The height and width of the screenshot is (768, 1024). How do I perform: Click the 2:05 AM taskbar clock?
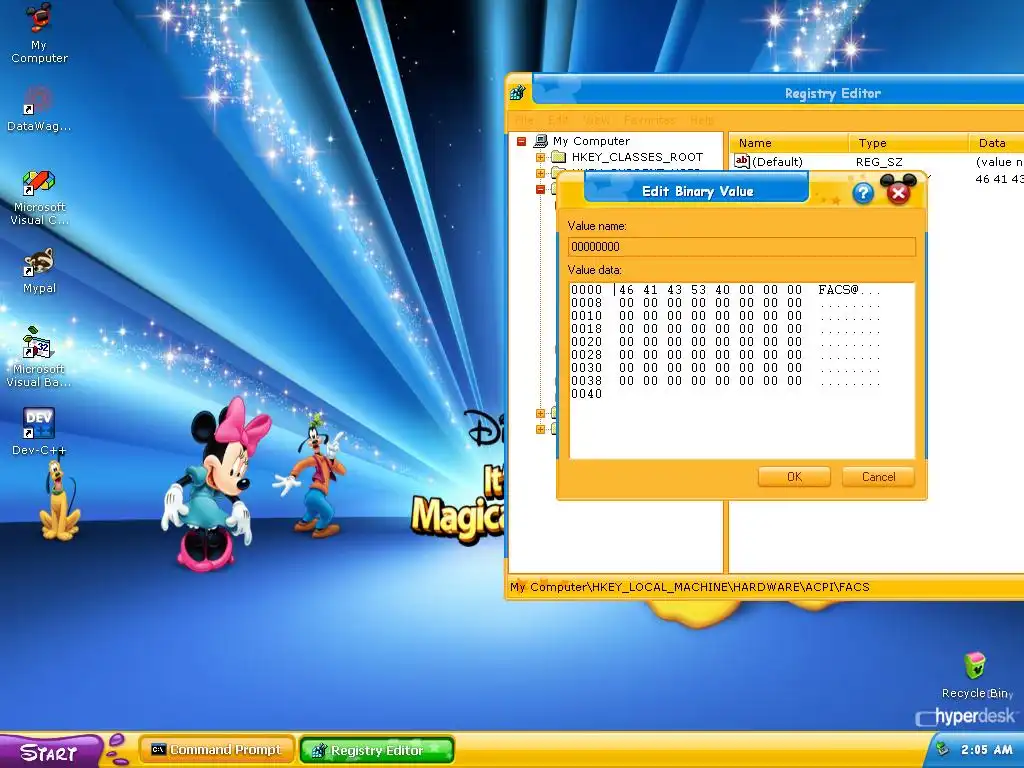[x=986, y=750]
